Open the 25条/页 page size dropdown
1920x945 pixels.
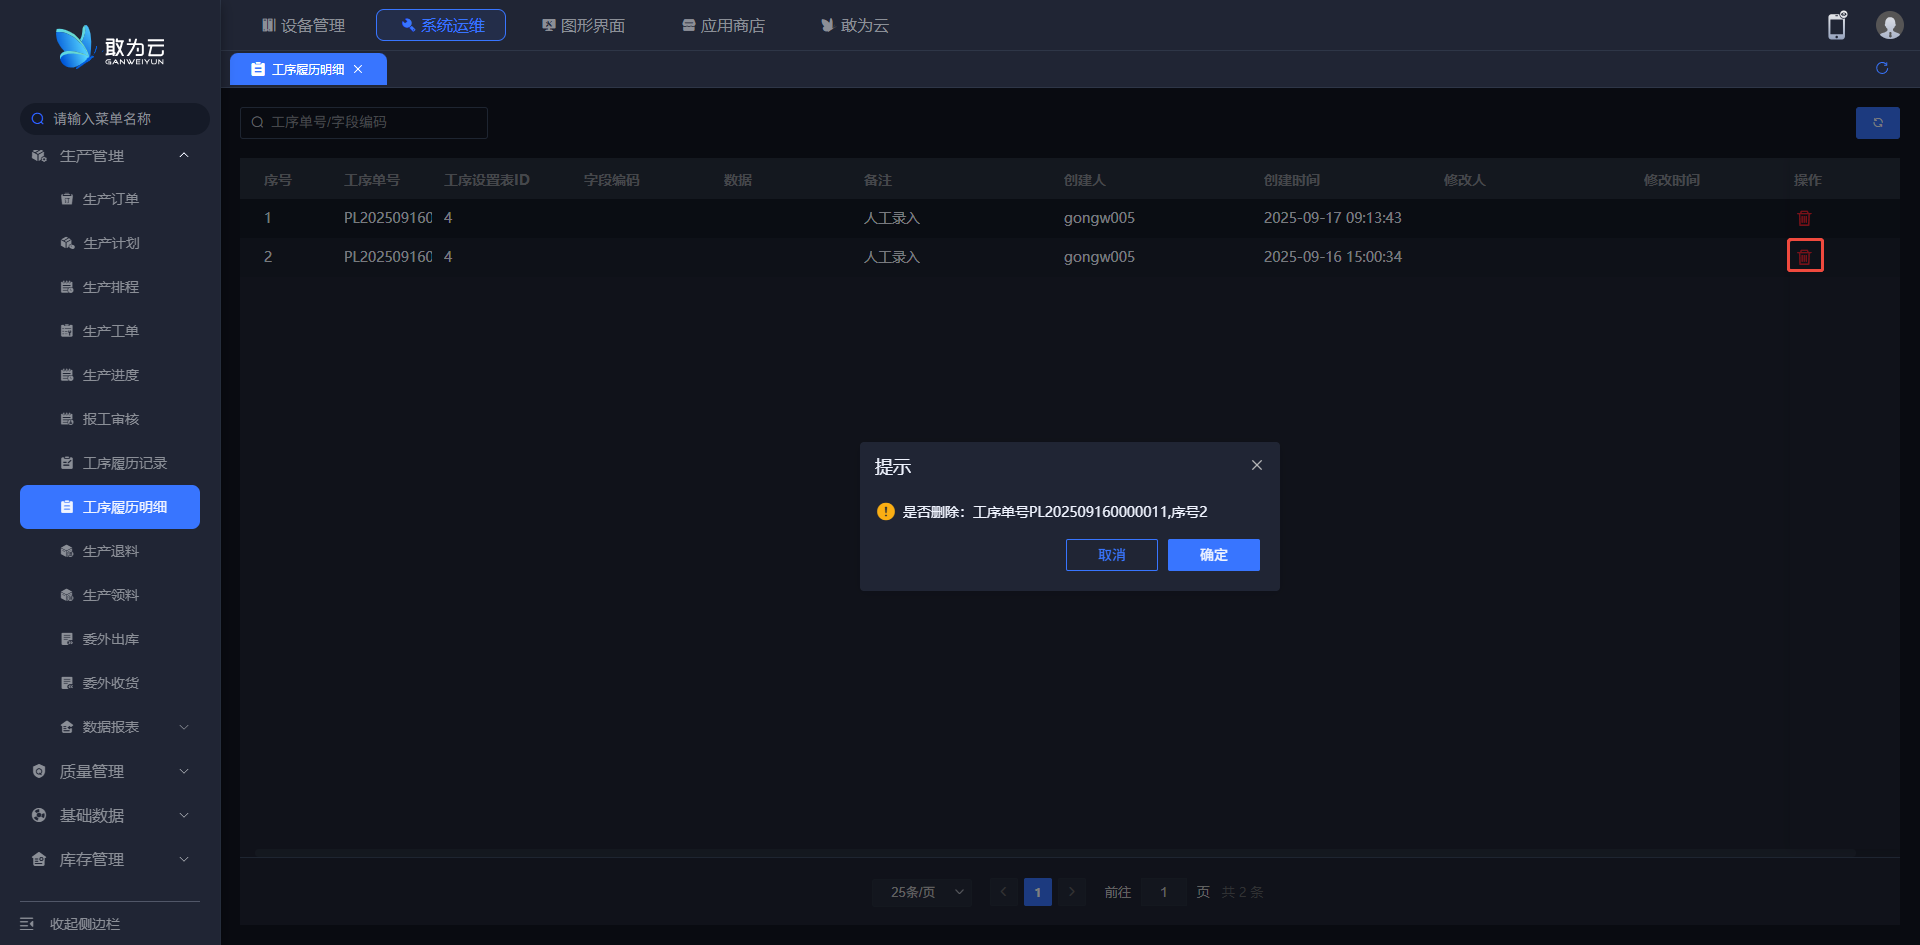[x=923, y=892]
